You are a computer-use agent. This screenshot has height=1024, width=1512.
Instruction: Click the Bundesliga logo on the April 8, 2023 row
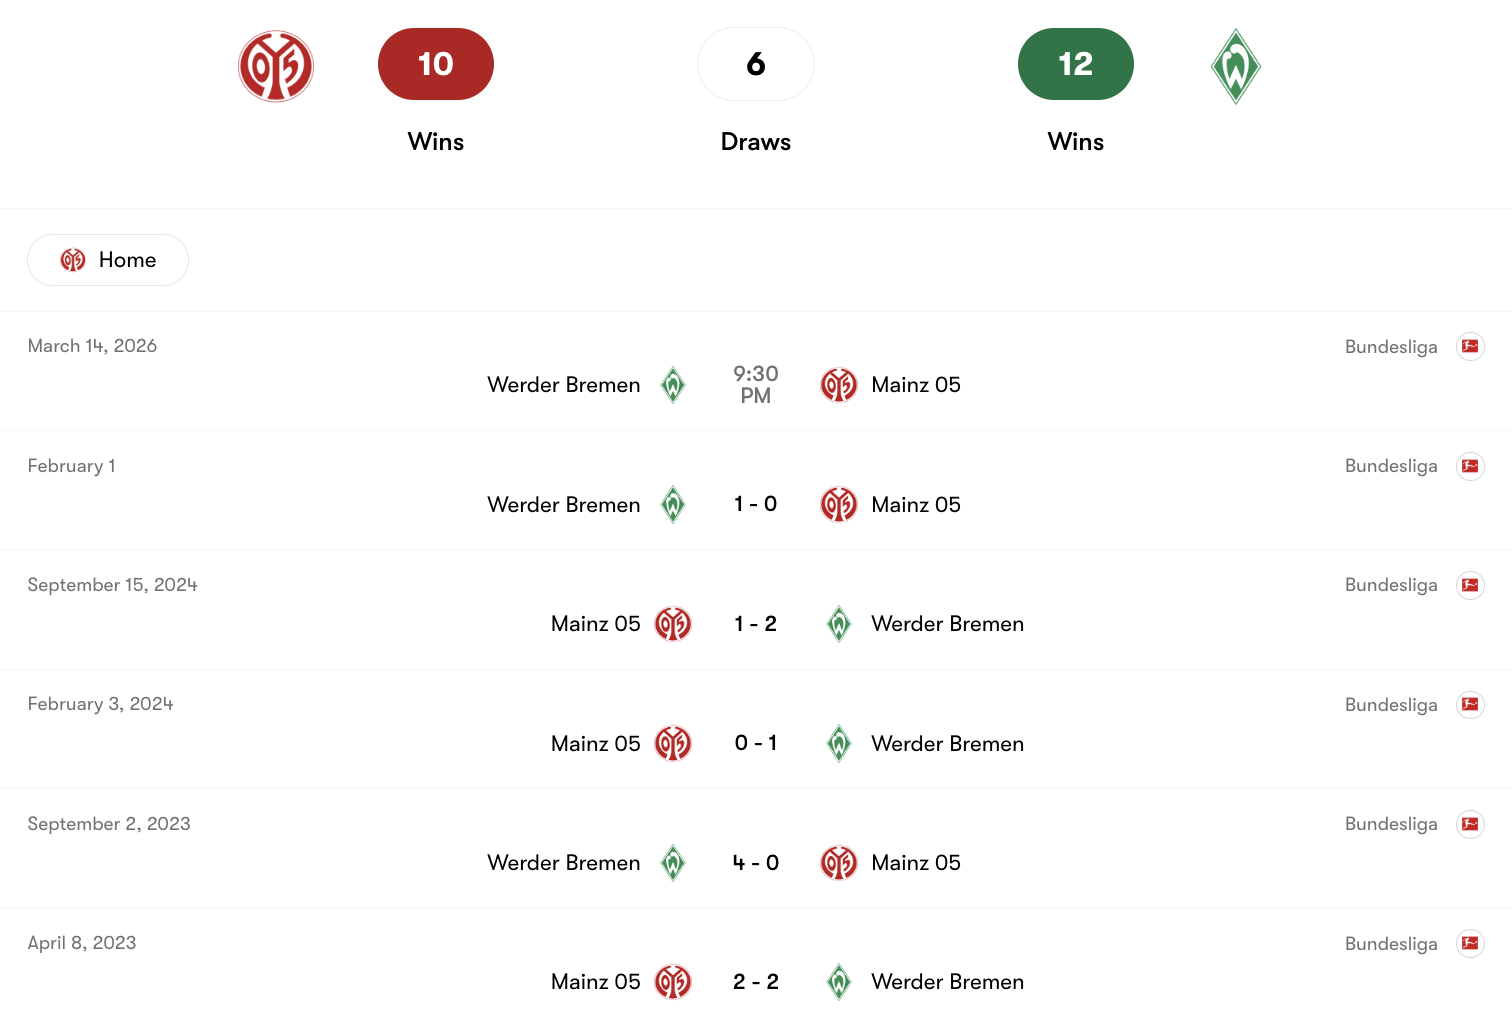pos(1471,943)
